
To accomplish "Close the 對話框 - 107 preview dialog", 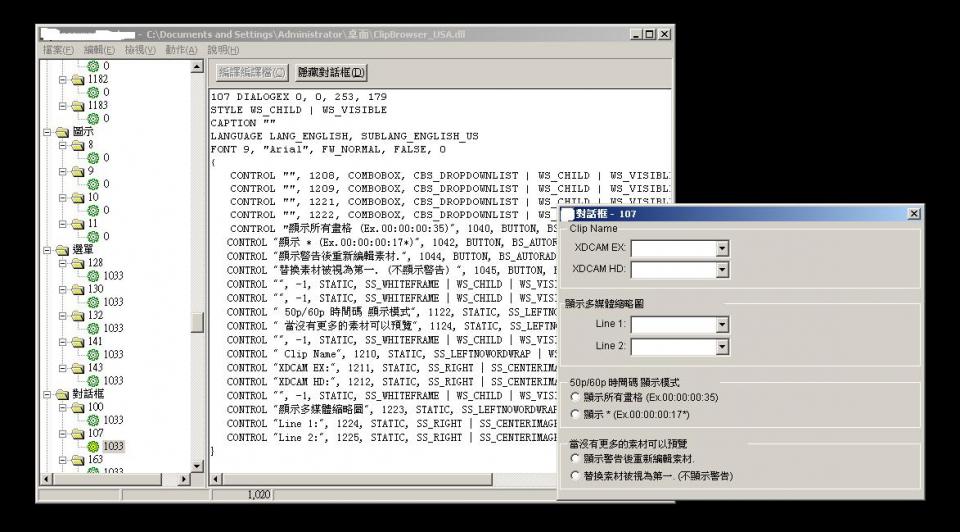I will tap(913, 214).
